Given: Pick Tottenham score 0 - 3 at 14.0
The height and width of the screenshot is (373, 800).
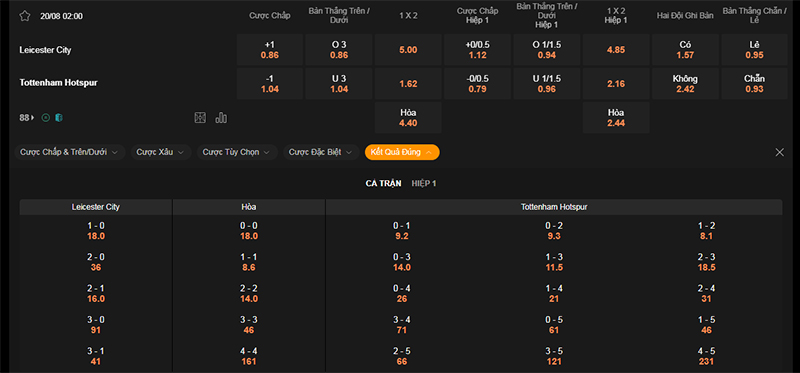Looking at the screenshot, I should (x=402, y=262).
